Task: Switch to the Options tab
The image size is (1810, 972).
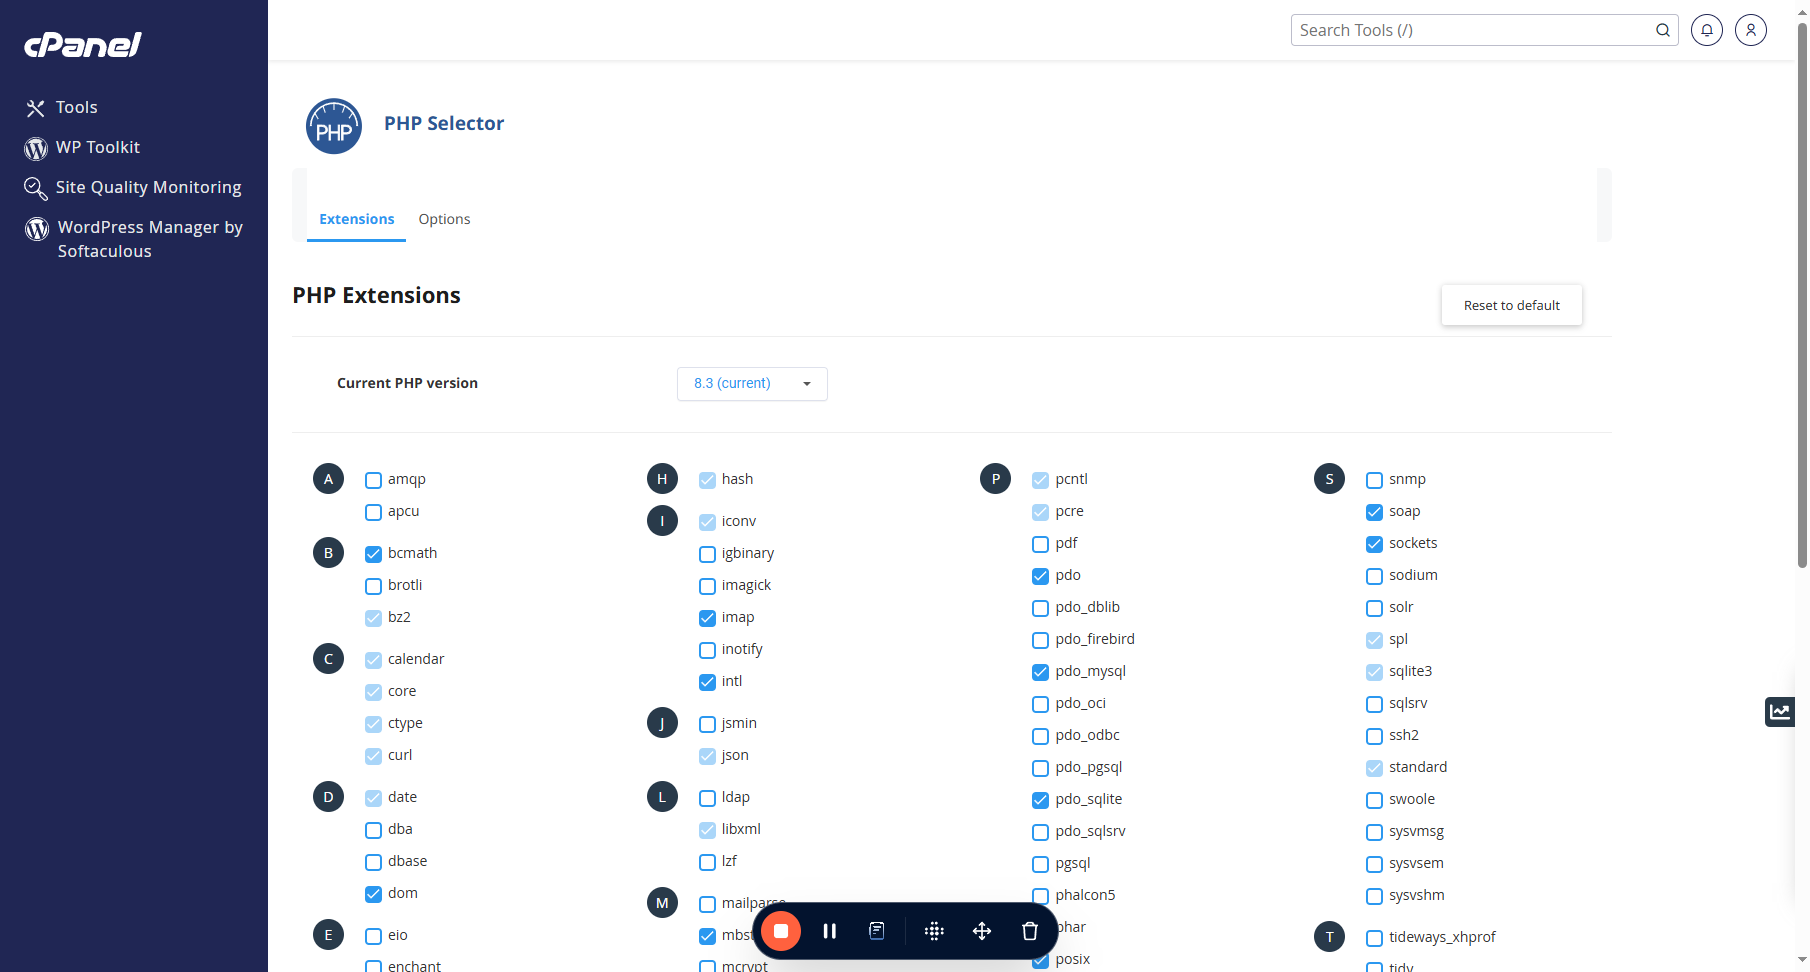Action: tap(444, 219)
